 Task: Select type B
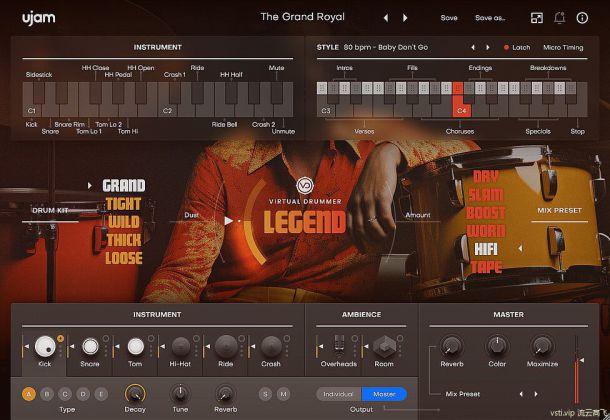pyautogui.click(x=47, y=394)
